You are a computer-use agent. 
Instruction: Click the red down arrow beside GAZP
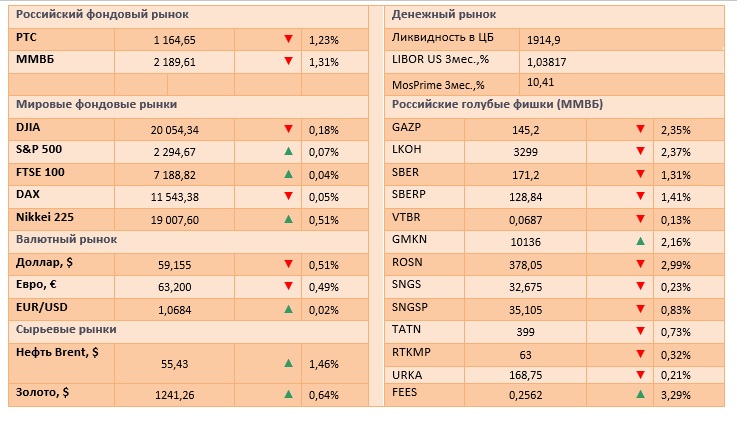639,129
